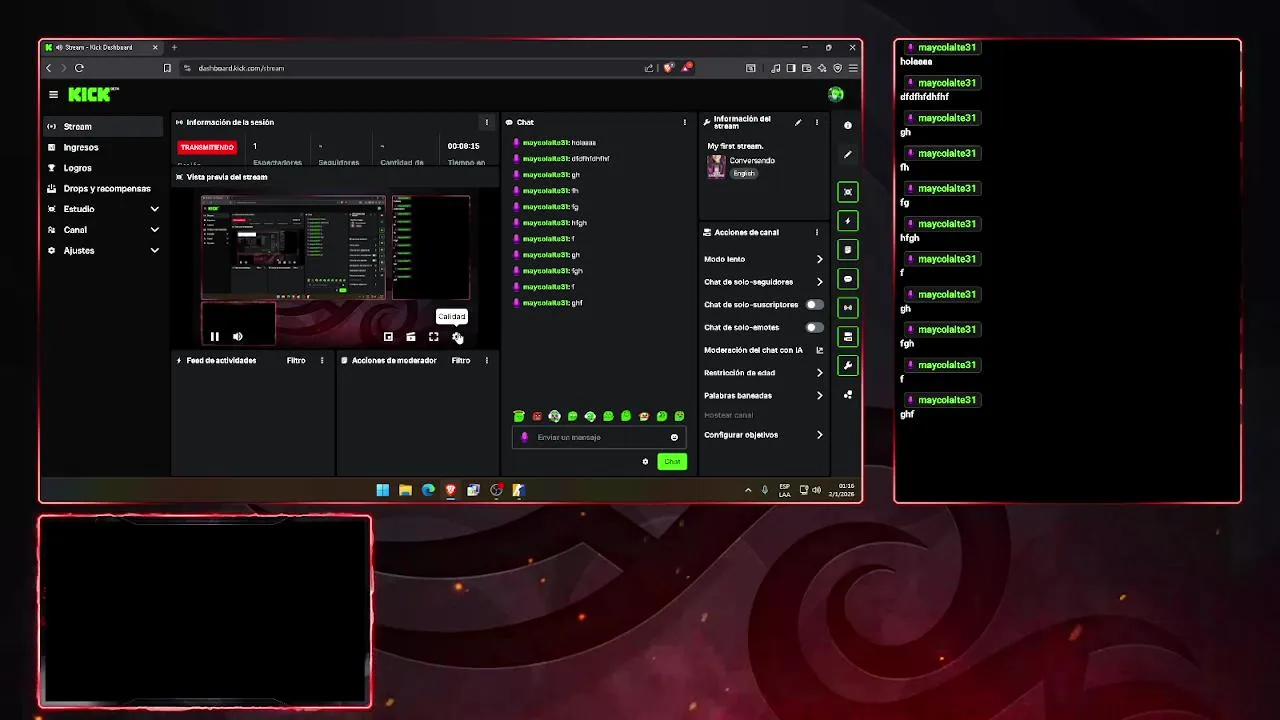The width and height of the screenshot is (1280, 720).
Task: Open Filtro in Acciones de moderador
Action: 461,360
